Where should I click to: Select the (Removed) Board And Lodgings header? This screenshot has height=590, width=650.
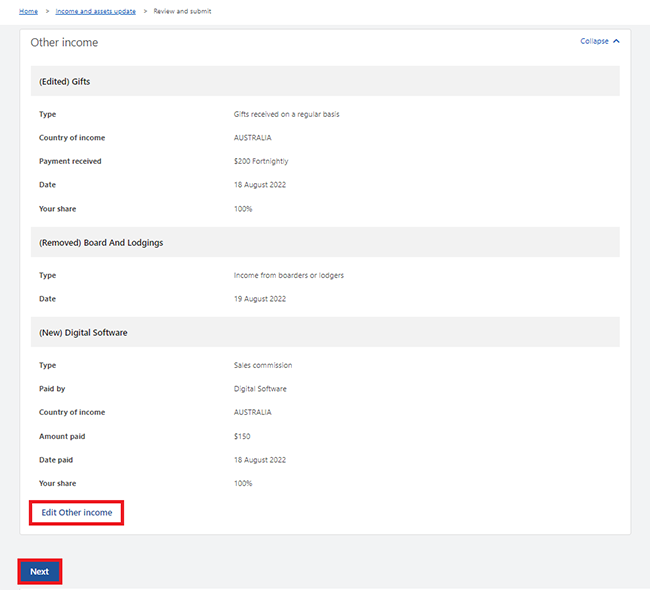(x=325, y=242)
